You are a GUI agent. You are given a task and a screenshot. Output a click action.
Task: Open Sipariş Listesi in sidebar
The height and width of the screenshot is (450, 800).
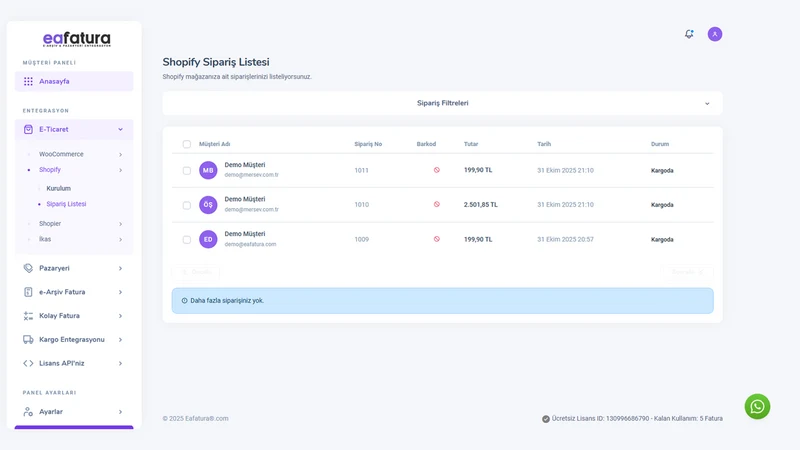pos(66,204)
